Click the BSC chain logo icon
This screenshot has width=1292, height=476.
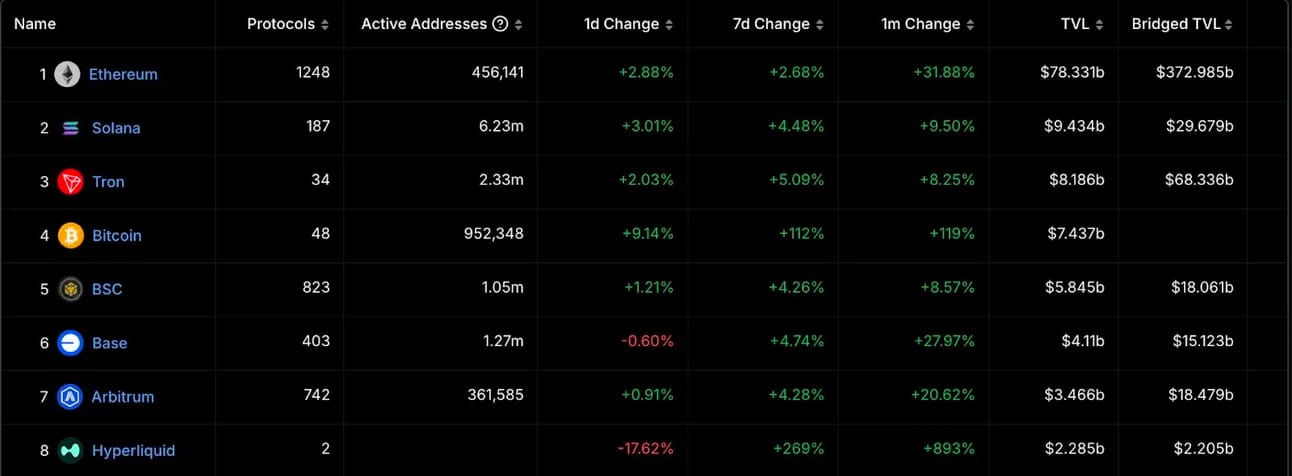pos(70,289)
